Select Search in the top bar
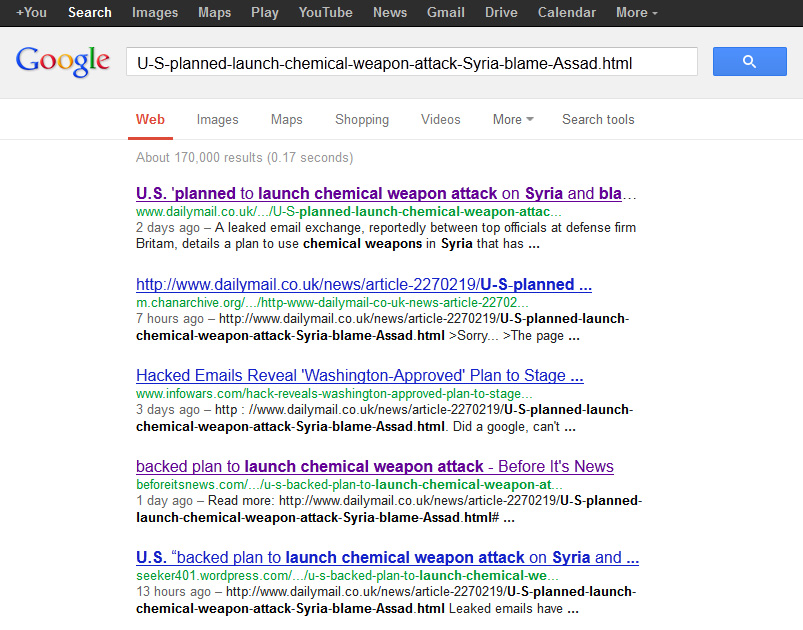Screen dimensions: 803x630 (90, 12)
